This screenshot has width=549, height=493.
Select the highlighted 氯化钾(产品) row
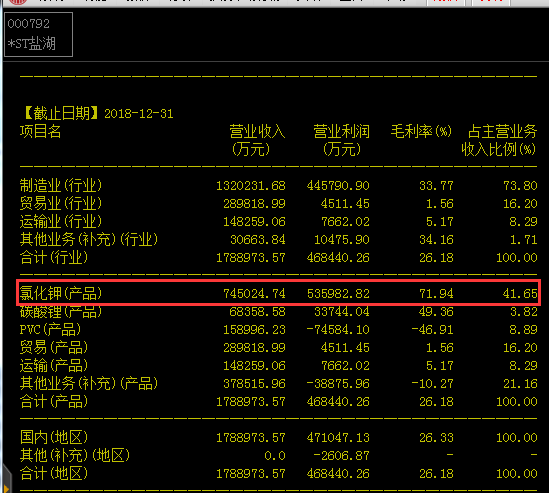pos(279,293)
